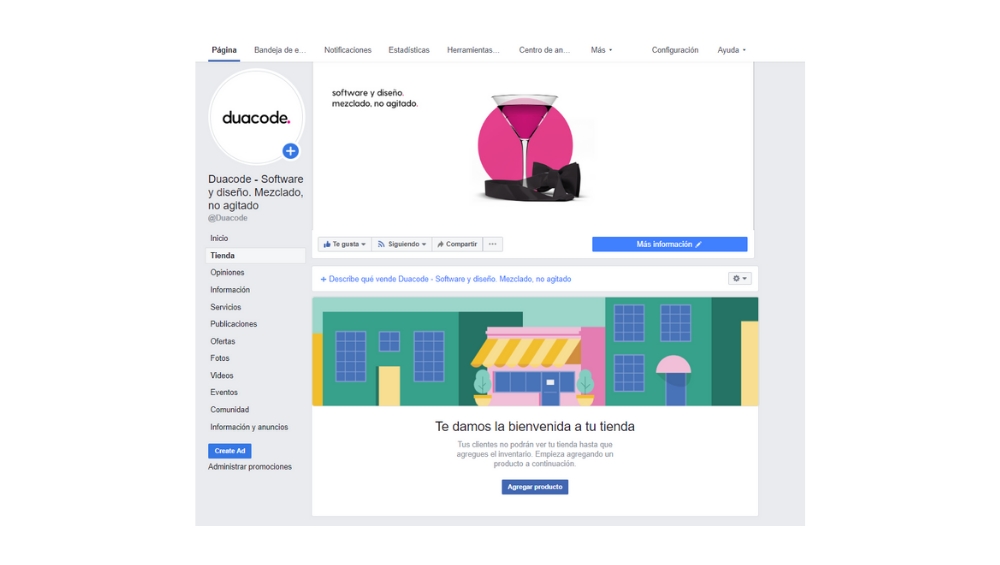Switch to the Notificaciones tab
Viewport: 1000px width, 565px height.
pos(347,50)
